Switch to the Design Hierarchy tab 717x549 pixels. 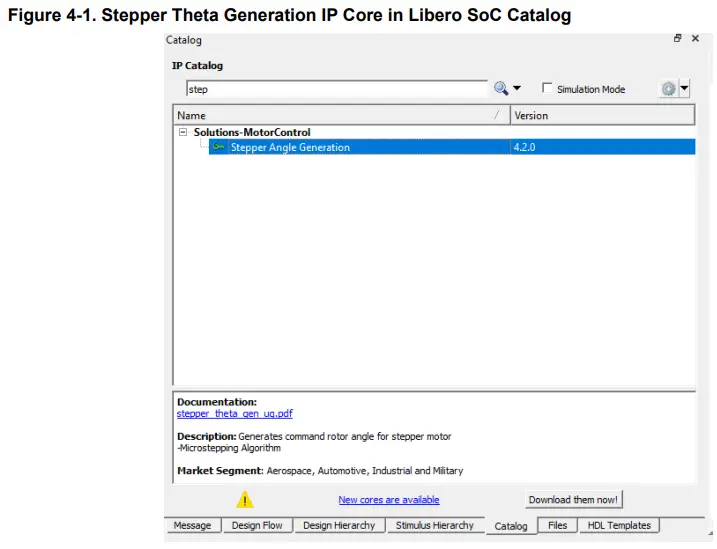pyautogui.click(x=339, y=525)
